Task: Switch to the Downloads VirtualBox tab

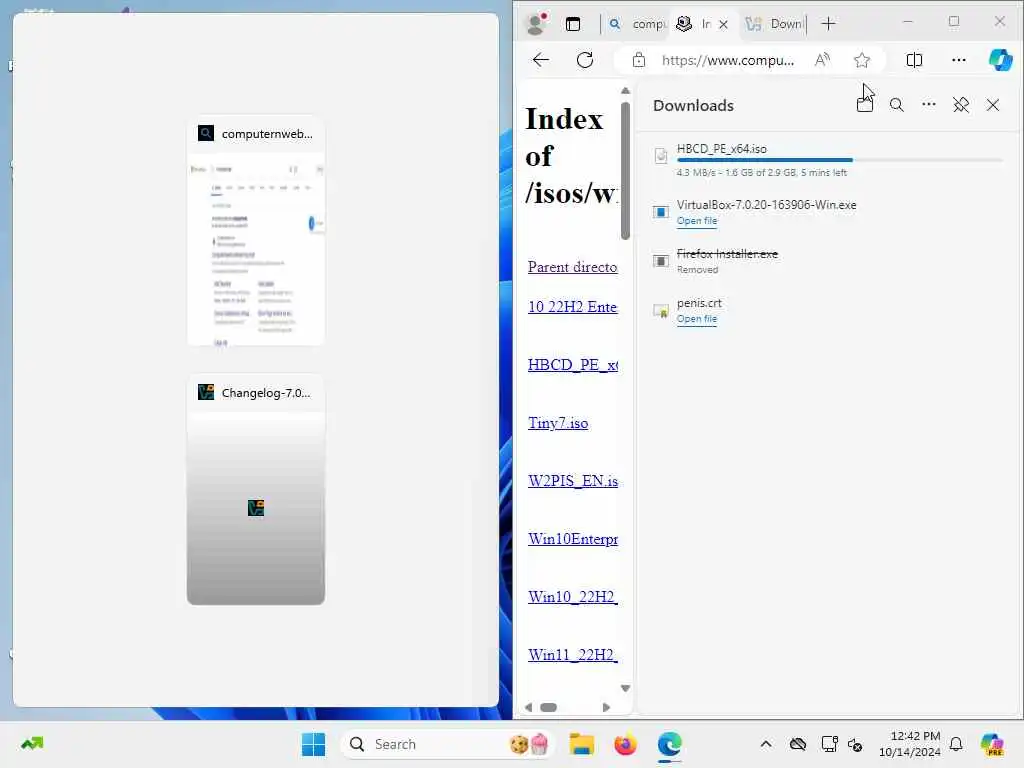Action: point(774,24)
